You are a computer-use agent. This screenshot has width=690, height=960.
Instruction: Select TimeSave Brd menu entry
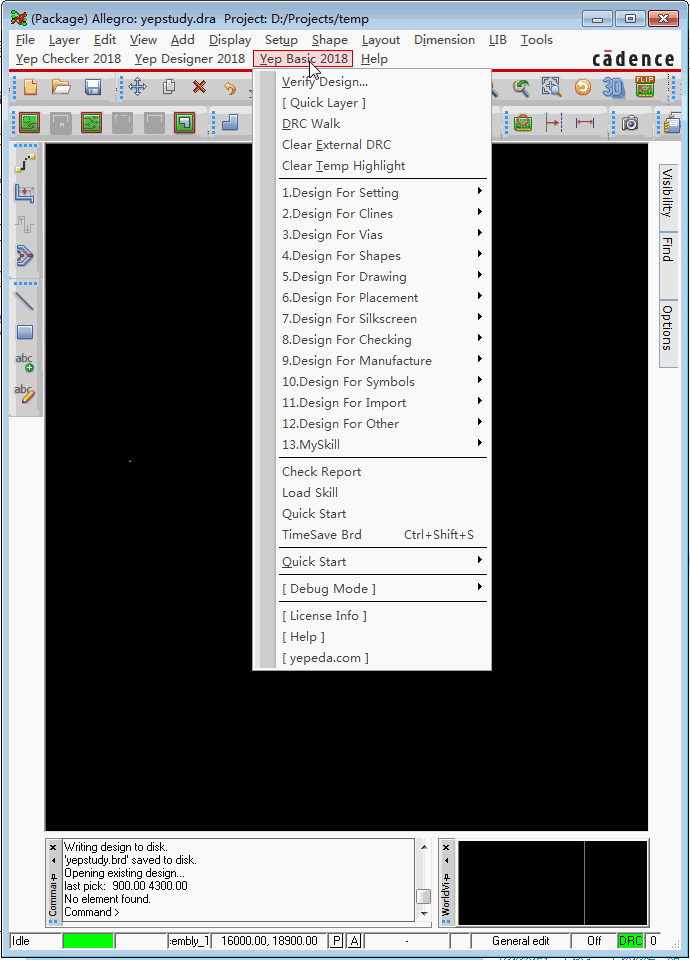coord(383,534)
